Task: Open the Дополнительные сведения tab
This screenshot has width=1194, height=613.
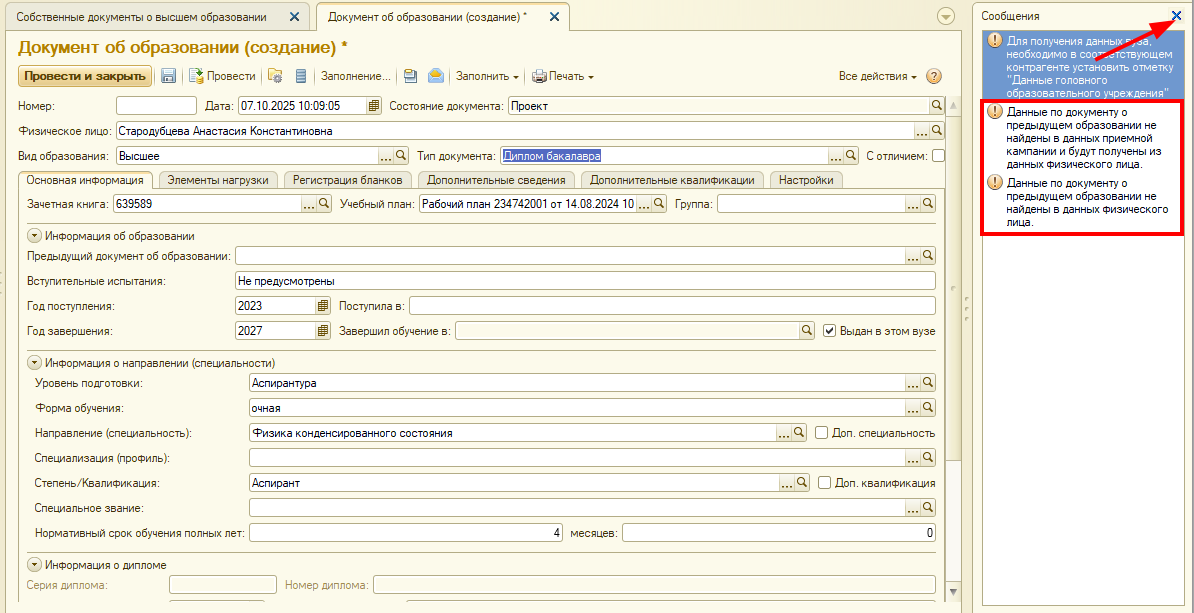Action: pos(496,180)
